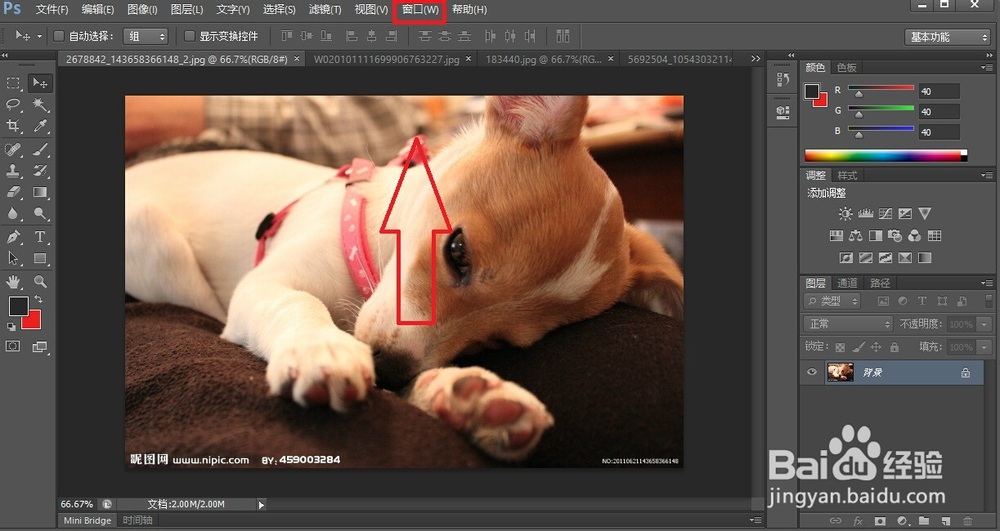Add a Brightness/Contrast adjustment

coord(846,214)
